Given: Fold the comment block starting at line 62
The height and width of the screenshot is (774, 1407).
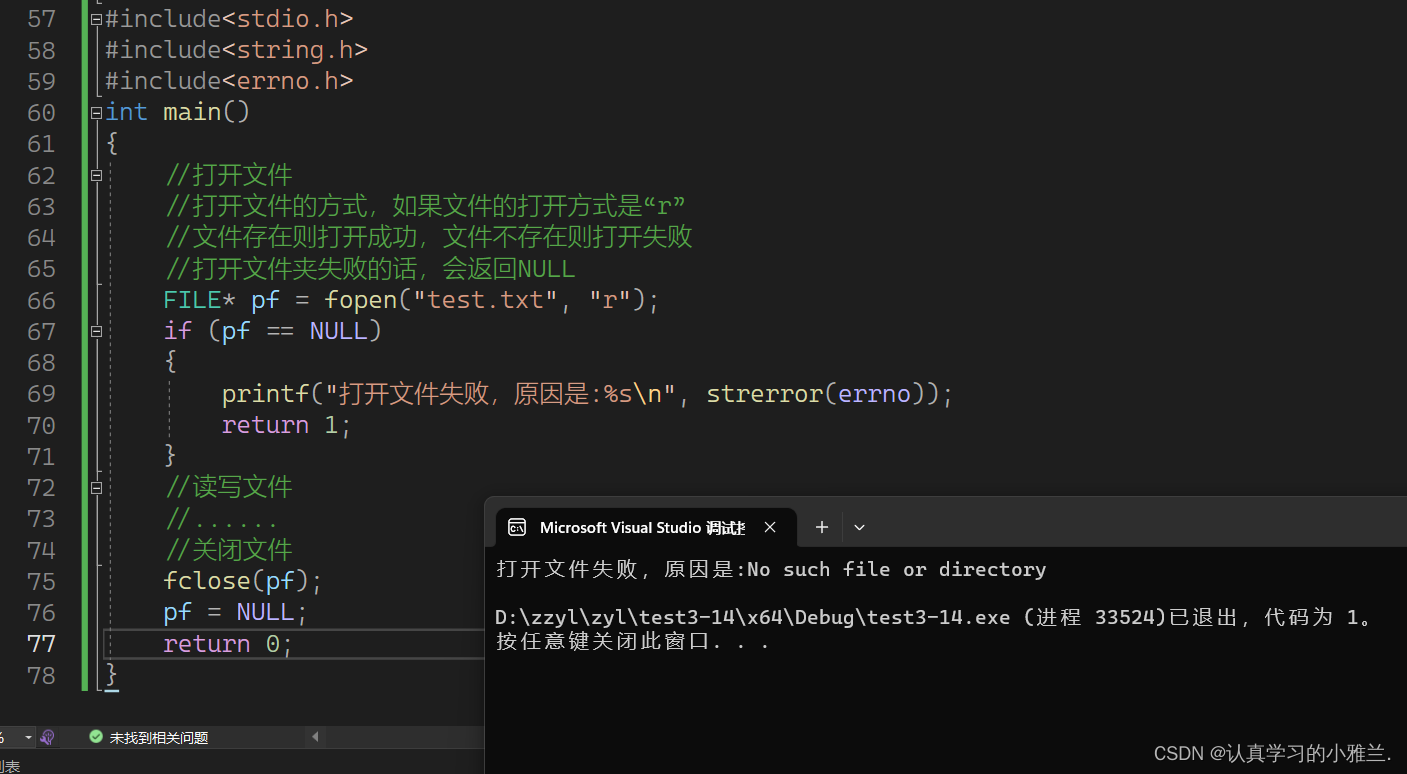Looking at the screenshot, I should point(96,176).
